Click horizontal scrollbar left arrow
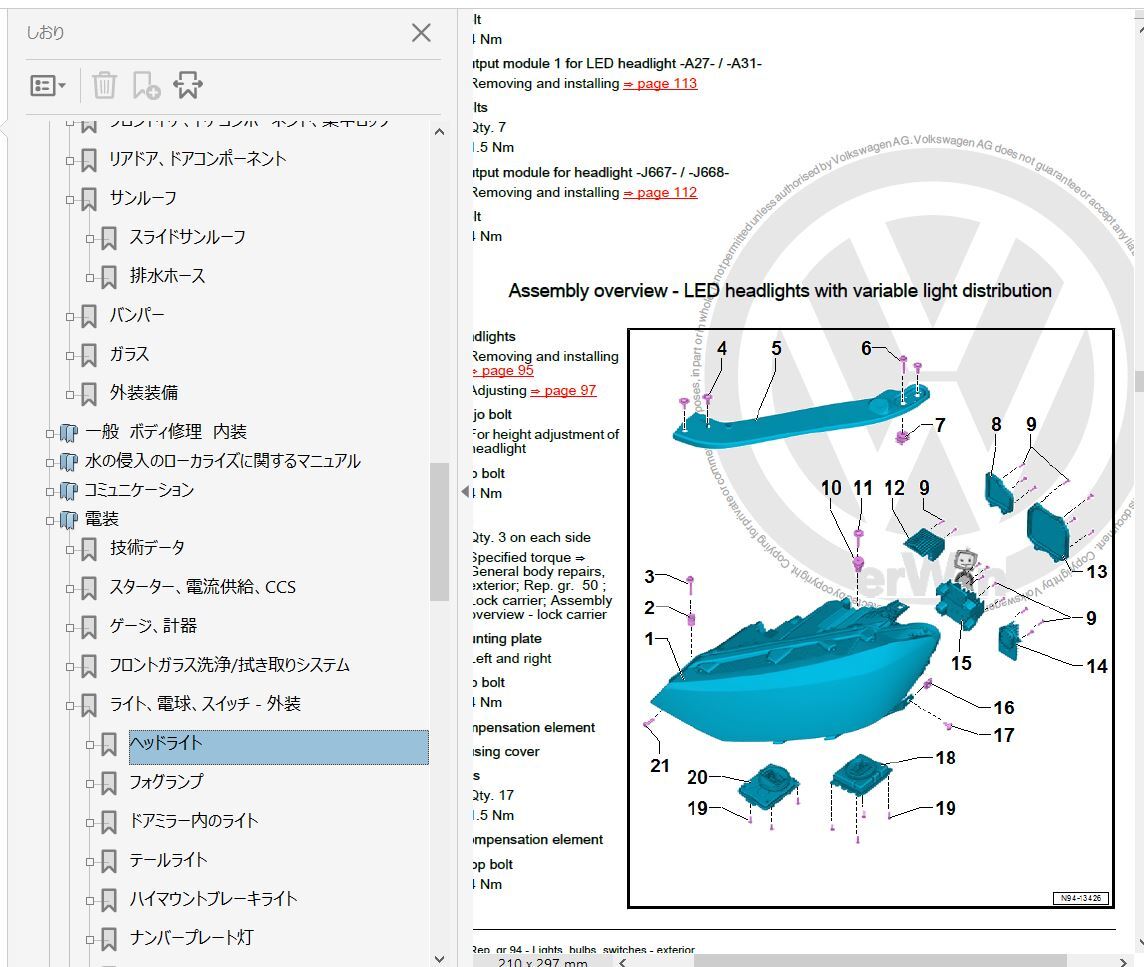The image size is (1144, 967). coord(622,961)
